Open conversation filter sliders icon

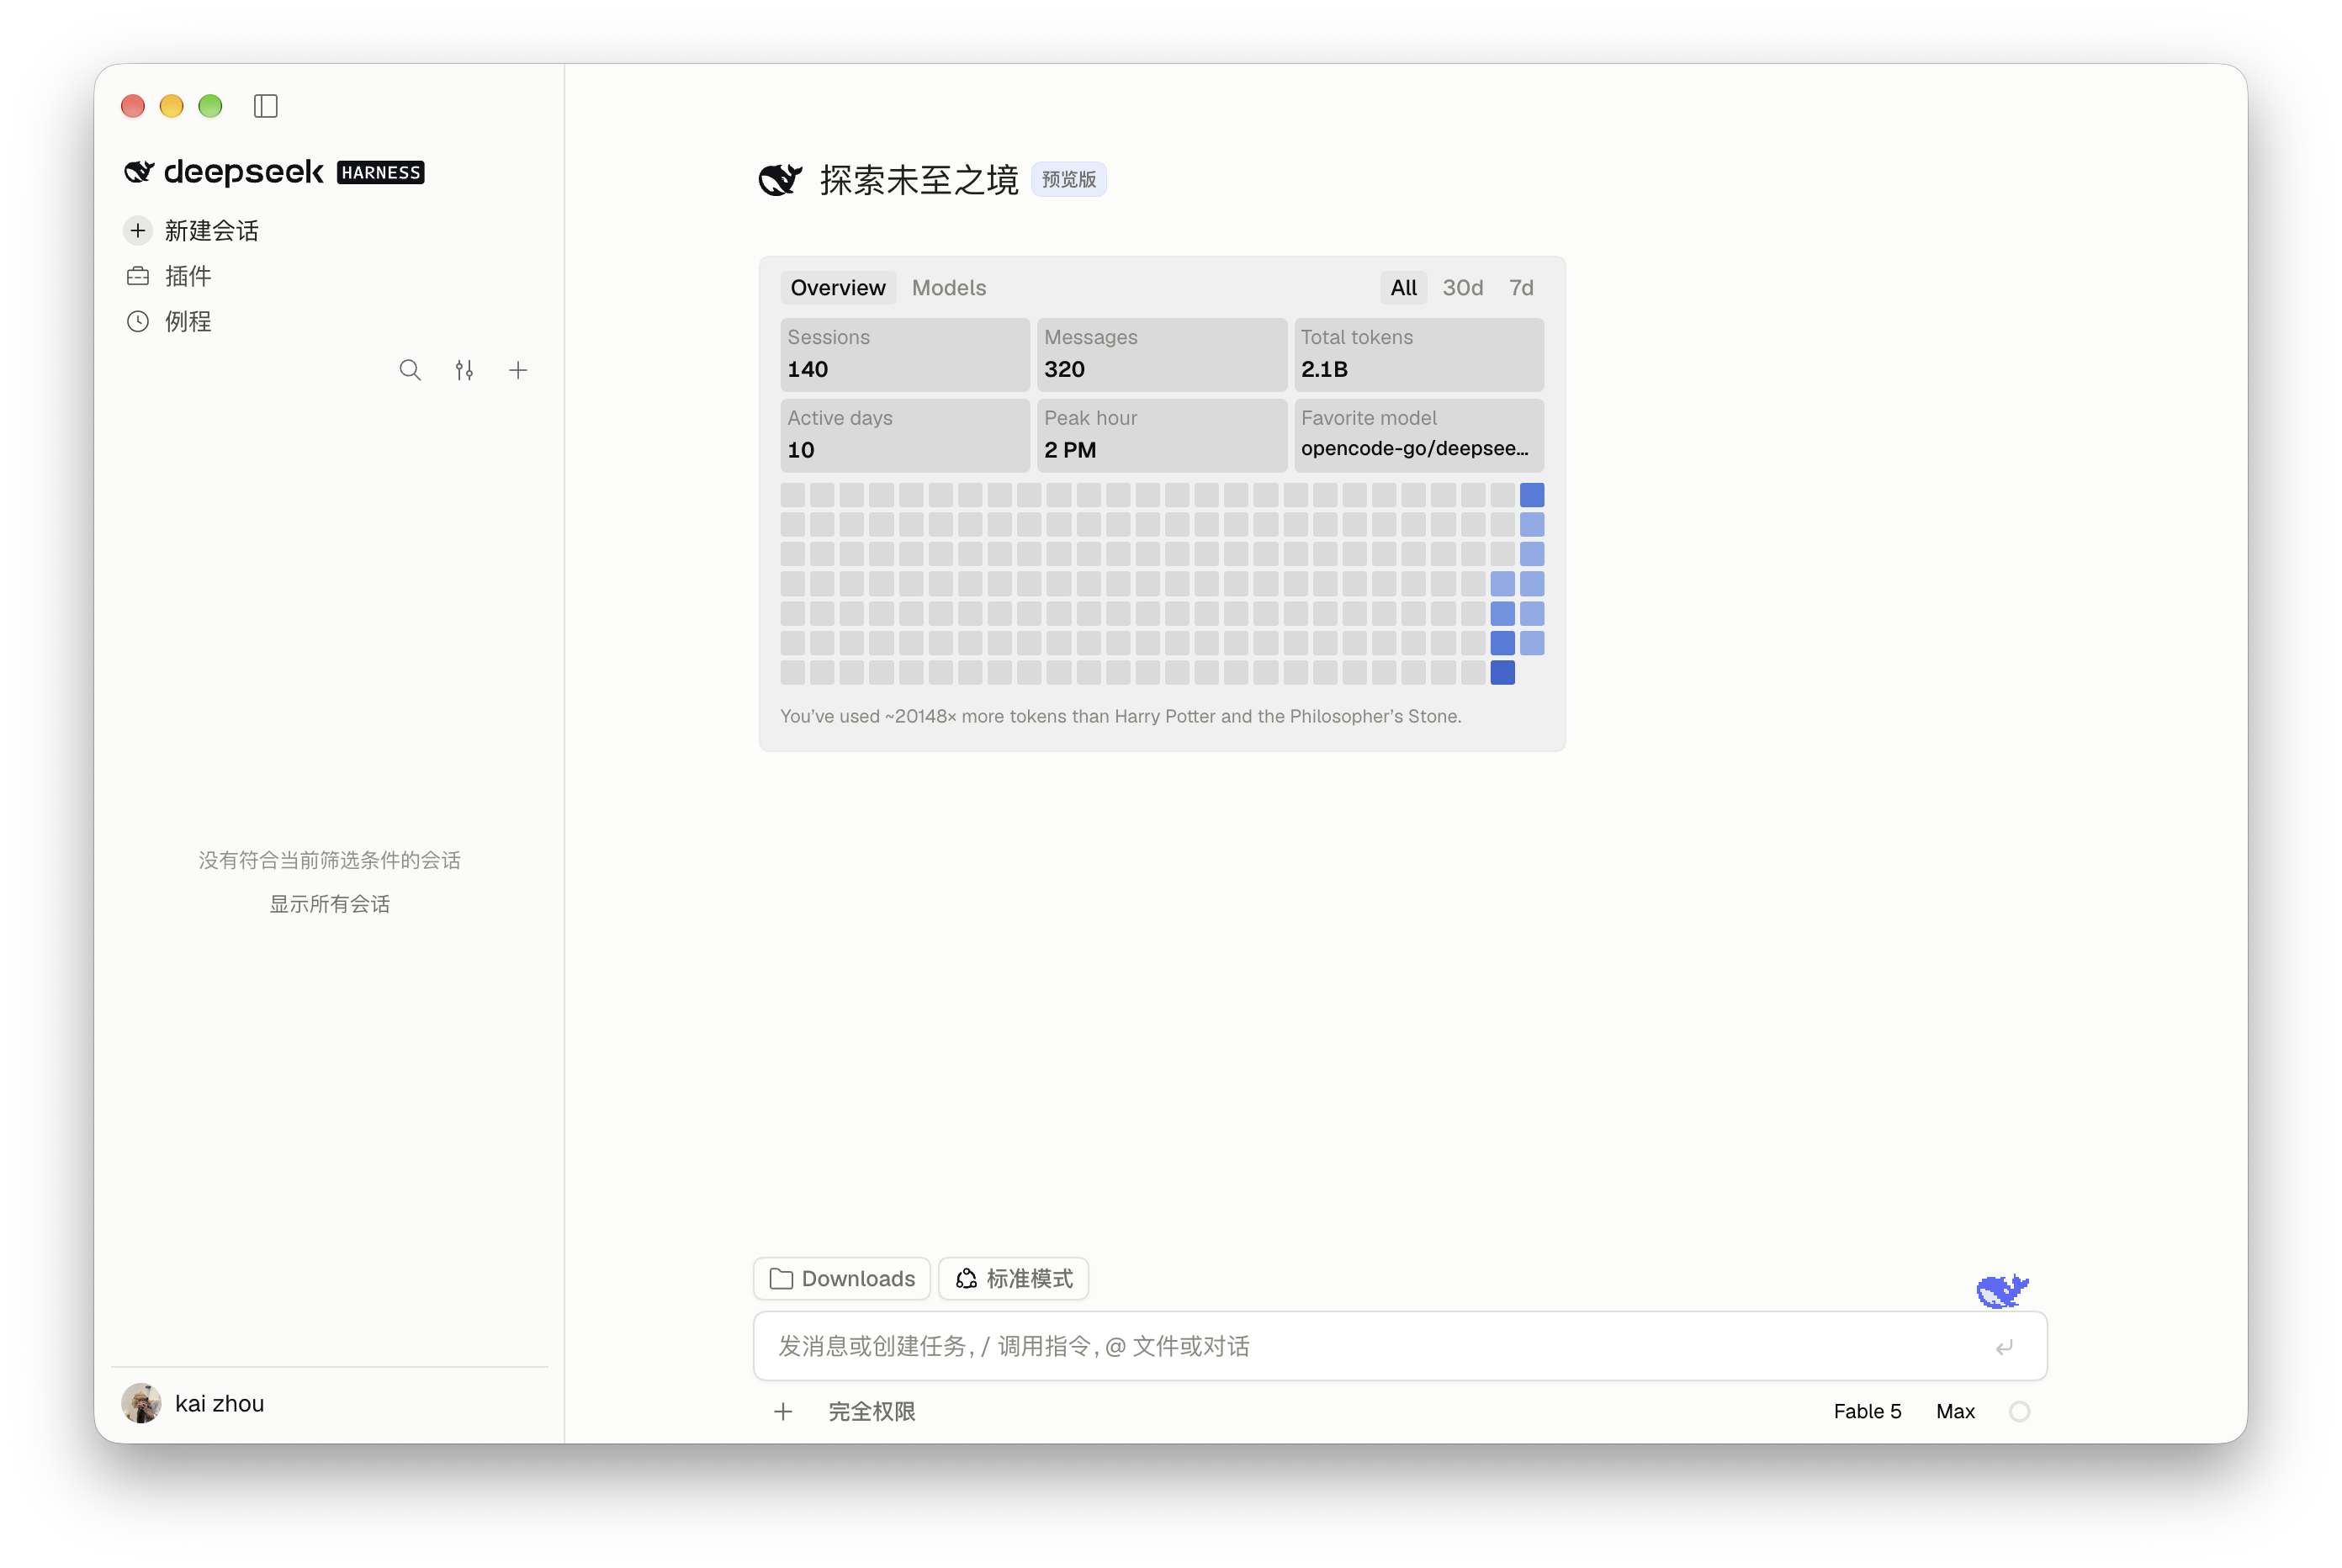tap(464, 370)
